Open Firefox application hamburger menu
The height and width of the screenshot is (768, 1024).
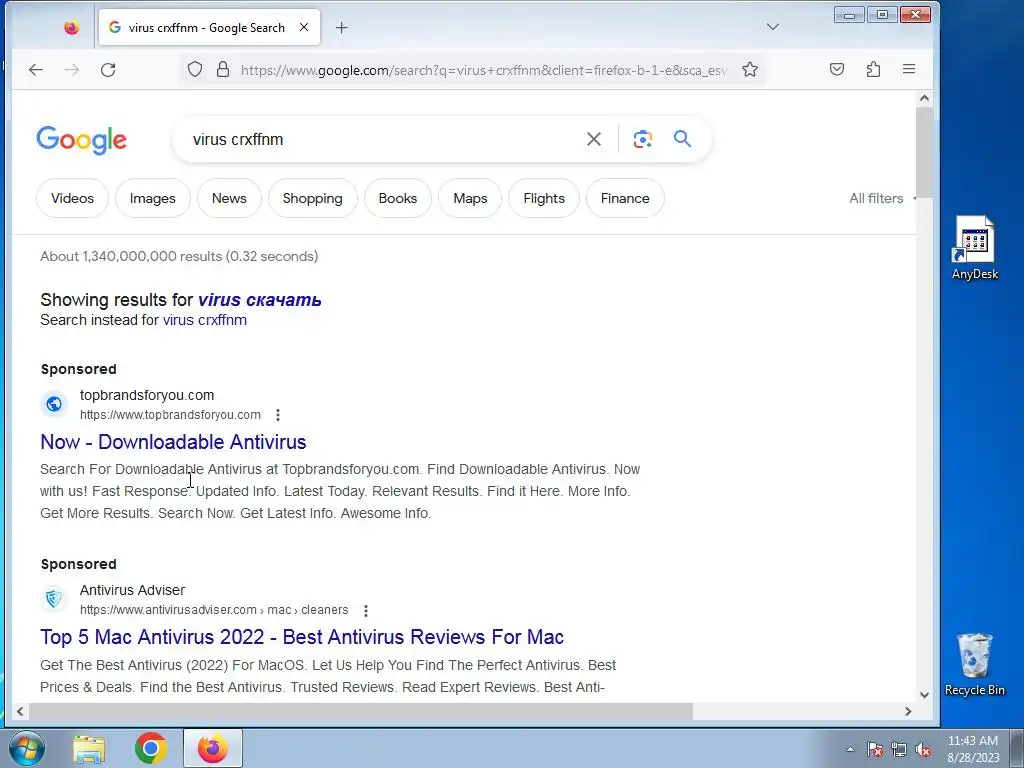tap(908, 69)
